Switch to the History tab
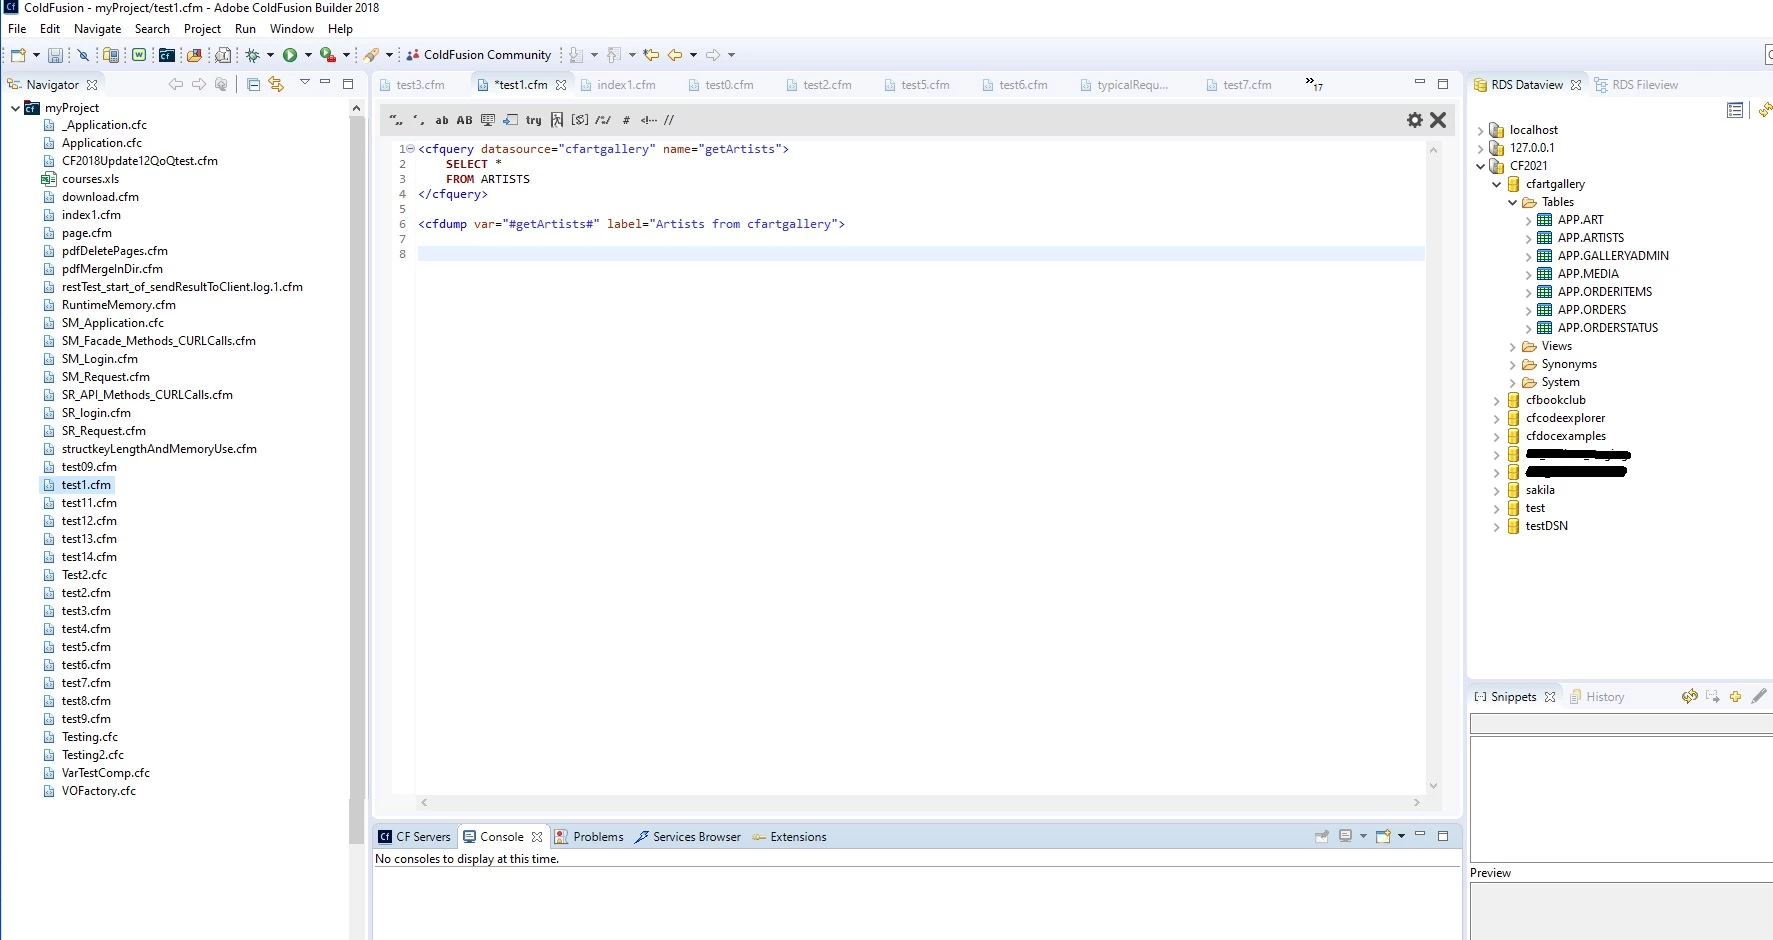This screenshot has height=940, width=1773. tap(1597, 697)
